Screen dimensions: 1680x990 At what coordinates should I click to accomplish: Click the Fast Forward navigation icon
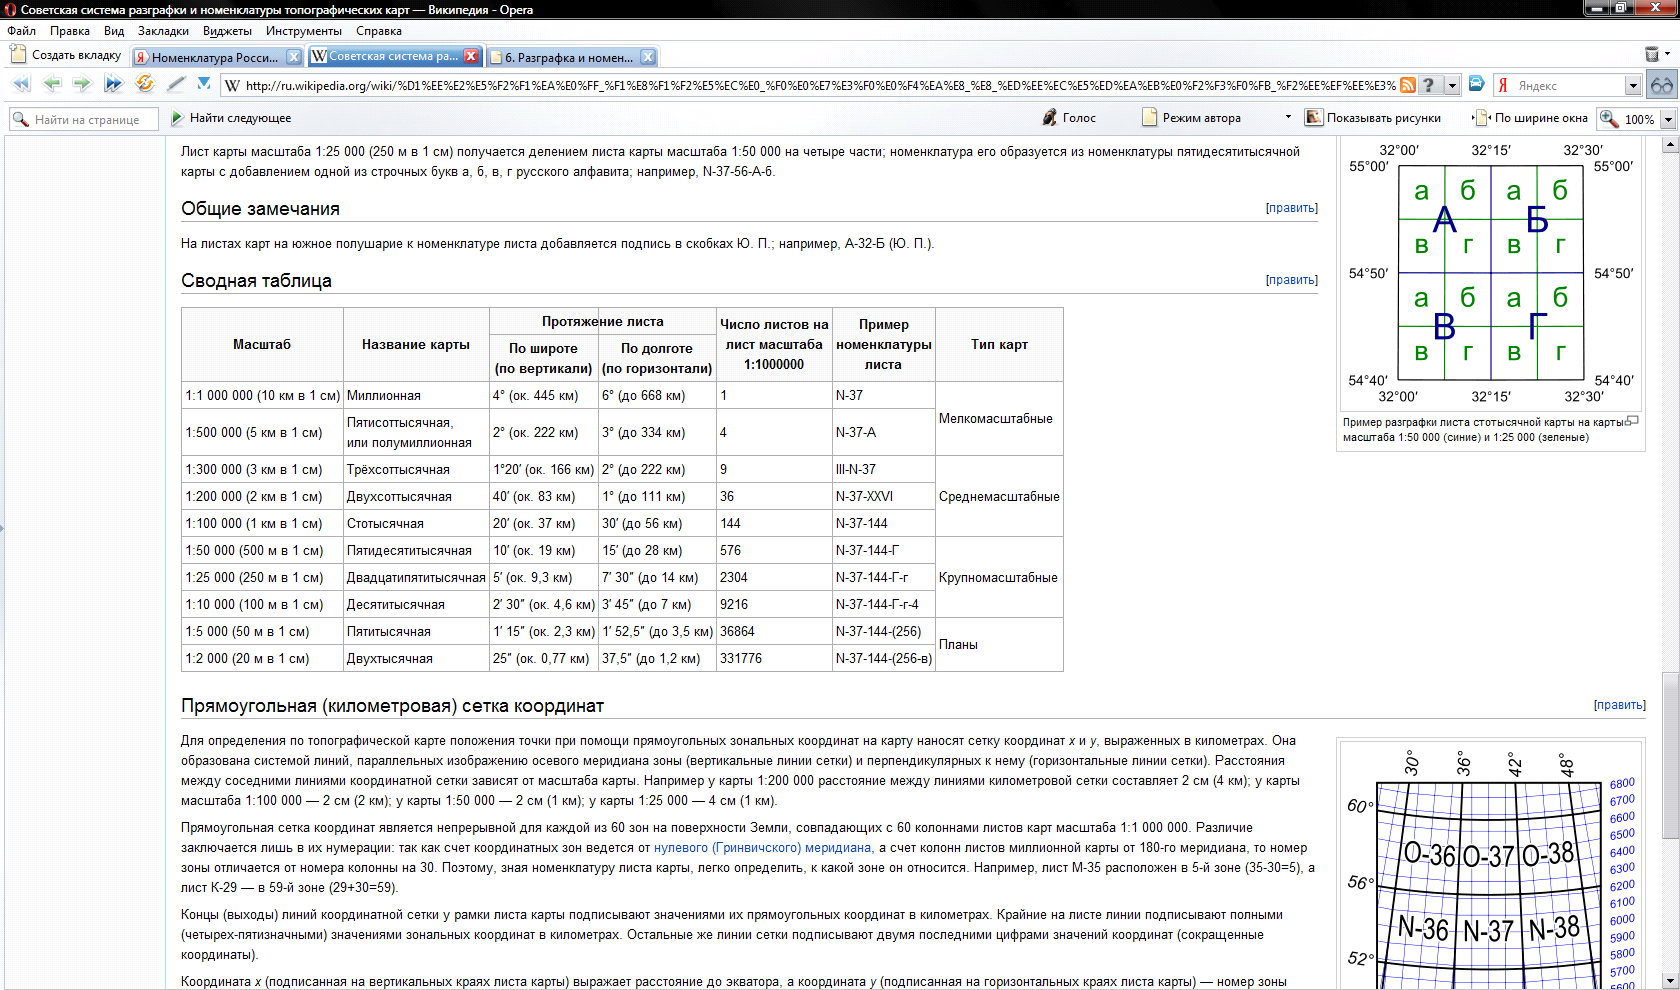pos(113,84)
